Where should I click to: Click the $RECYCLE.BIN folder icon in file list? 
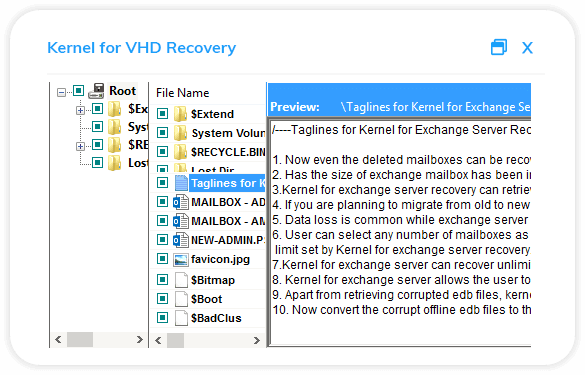pyautogui.click(x=181, y=151)
